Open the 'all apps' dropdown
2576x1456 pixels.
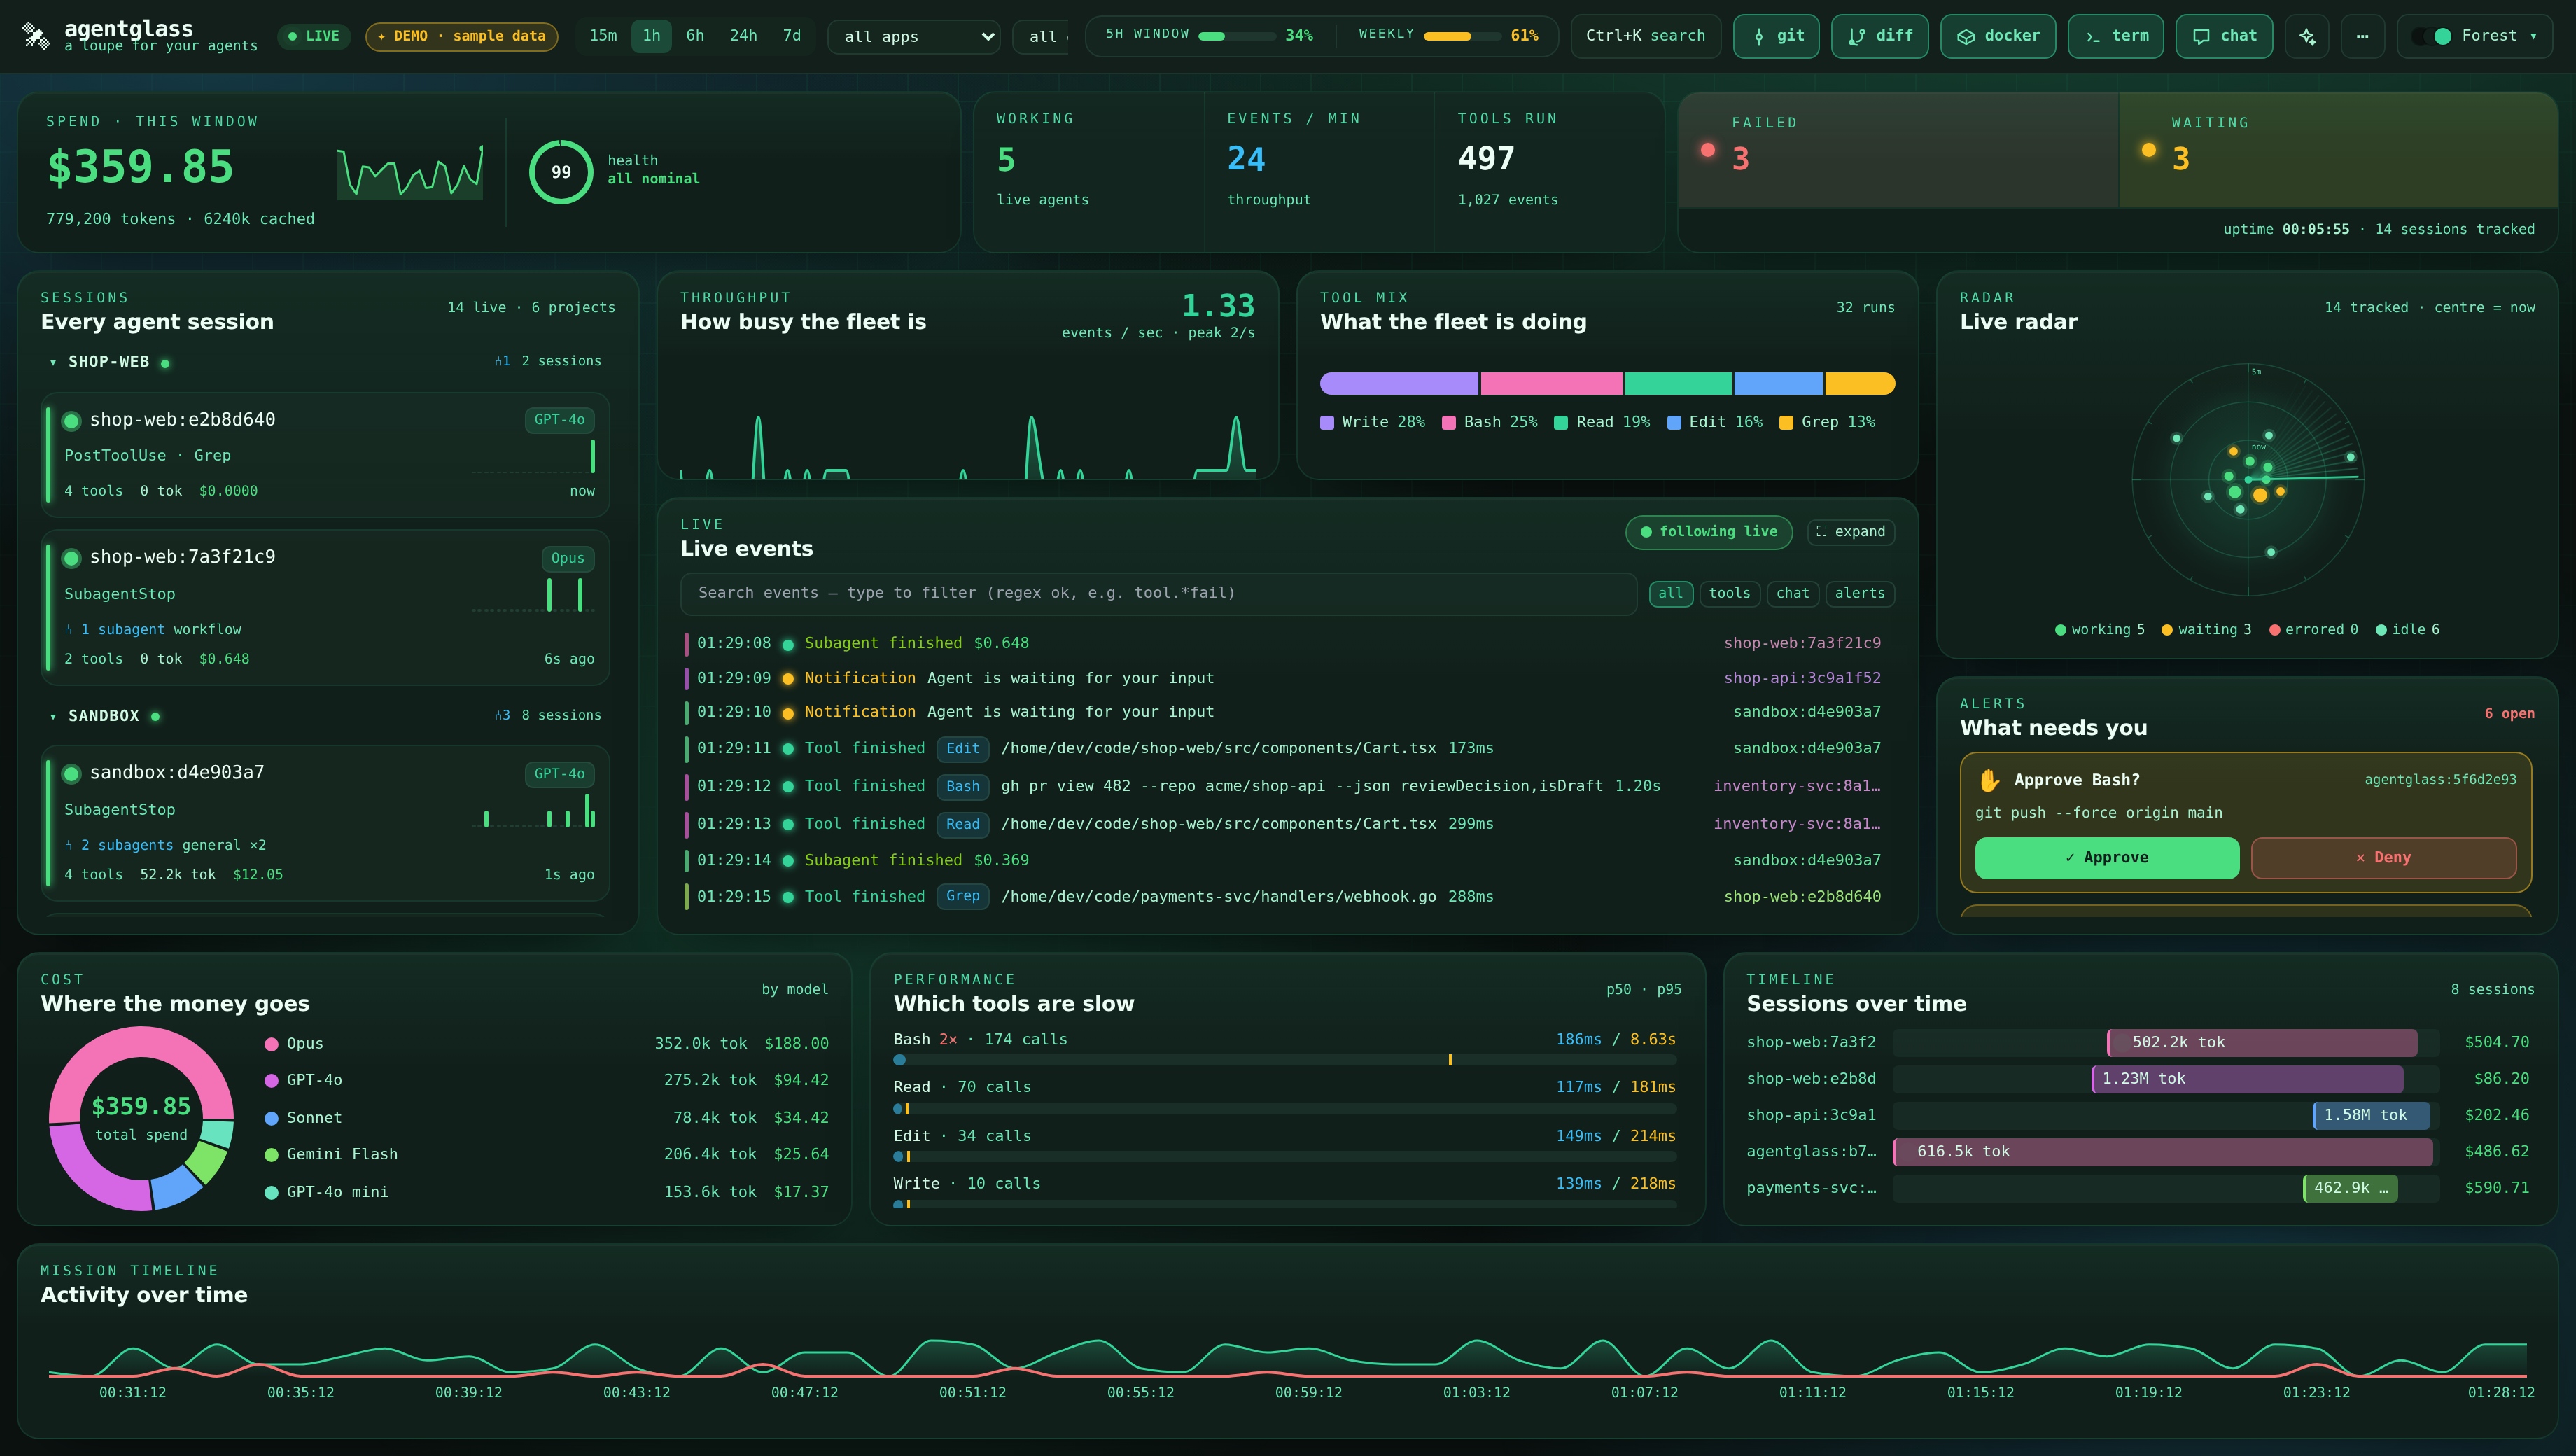point(914,37)
